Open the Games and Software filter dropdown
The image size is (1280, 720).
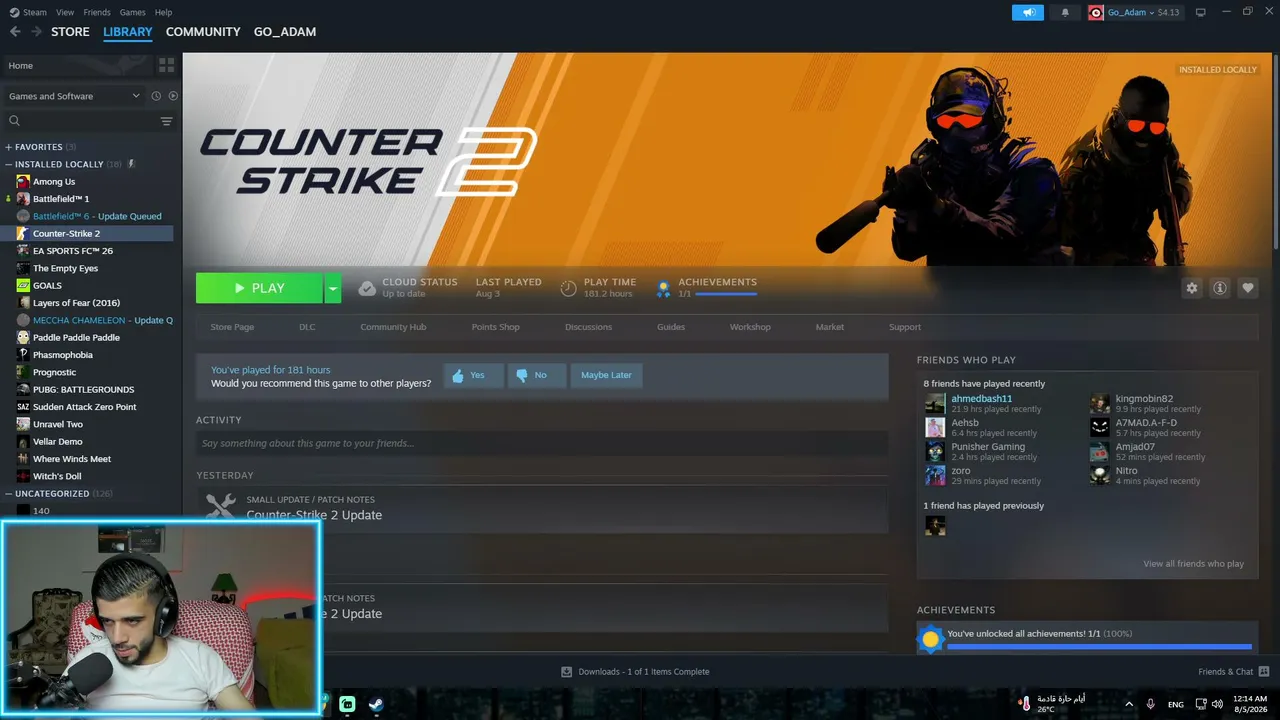point(74,96)
